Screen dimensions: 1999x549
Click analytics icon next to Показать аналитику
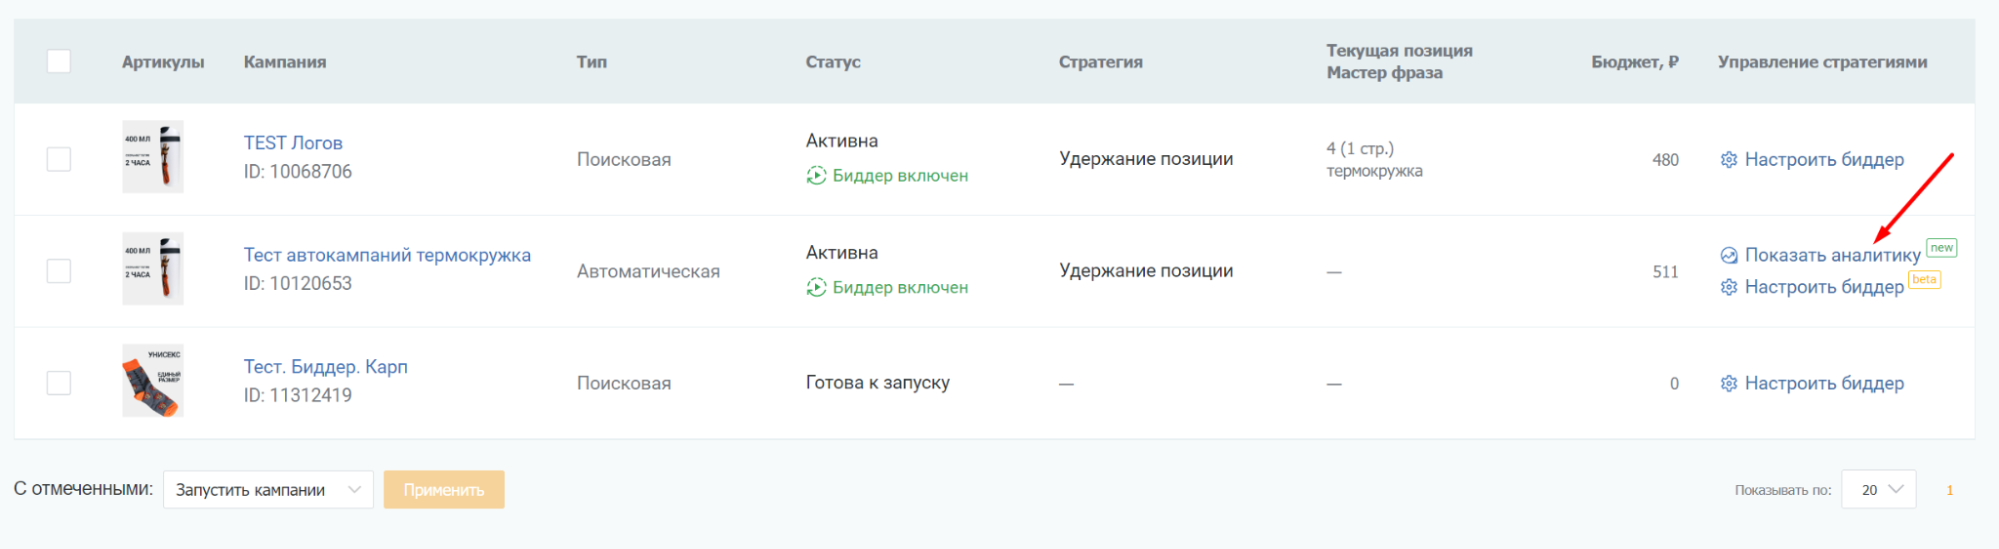pos(1728,256)
